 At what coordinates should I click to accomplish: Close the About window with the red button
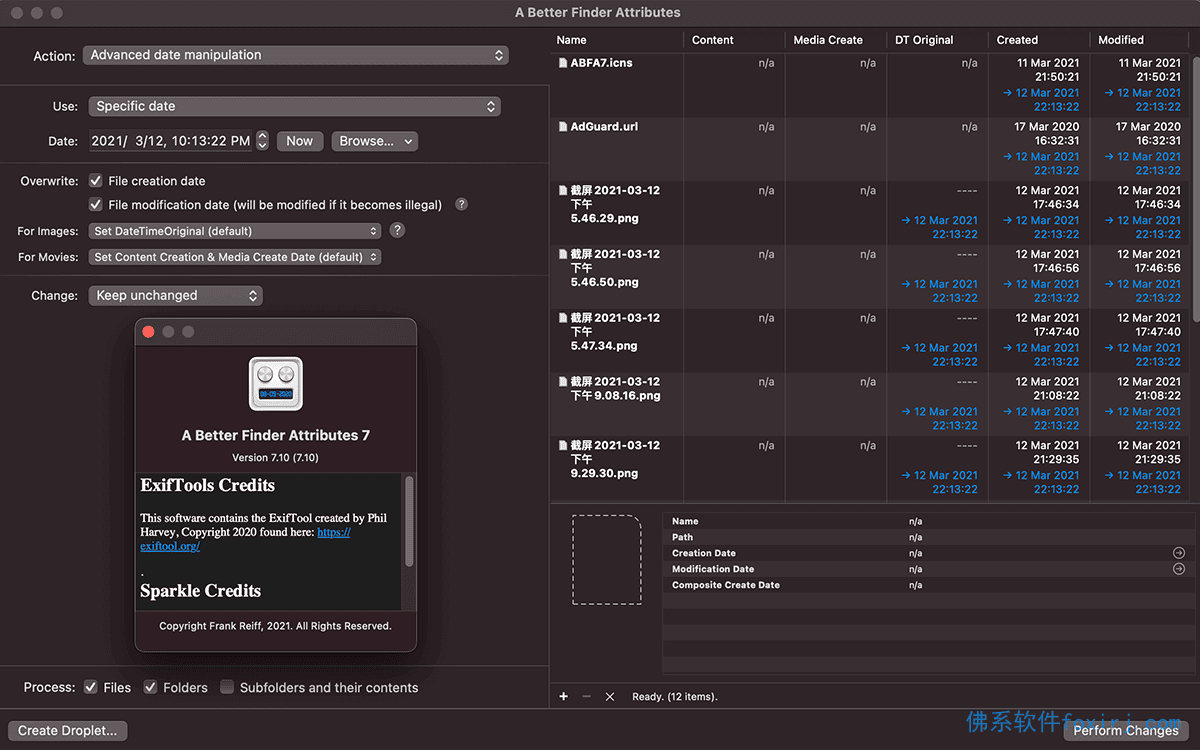(148, 332)
